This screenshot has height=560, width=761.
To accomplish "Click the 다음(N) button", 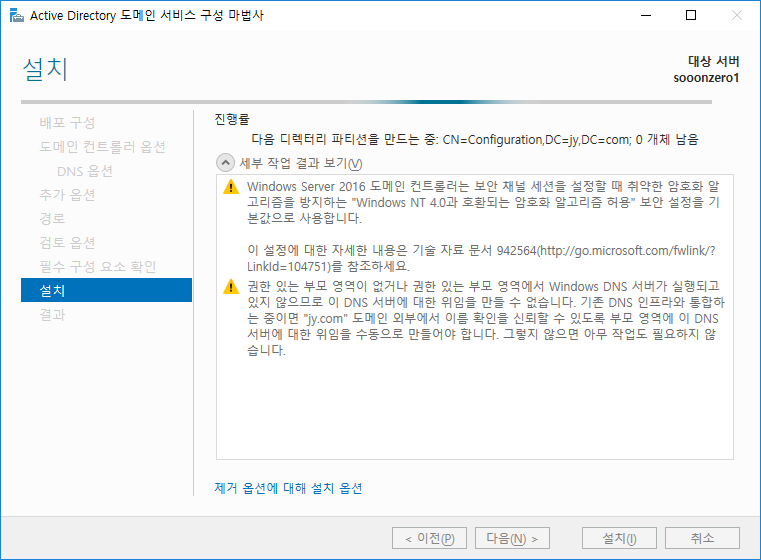I will pos(513,538).
